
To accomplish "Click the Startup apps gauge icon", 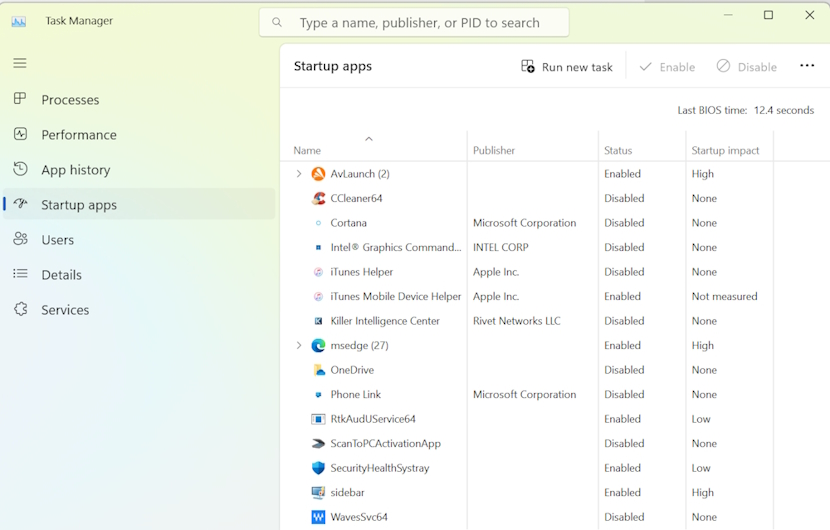I will point(20,204).
